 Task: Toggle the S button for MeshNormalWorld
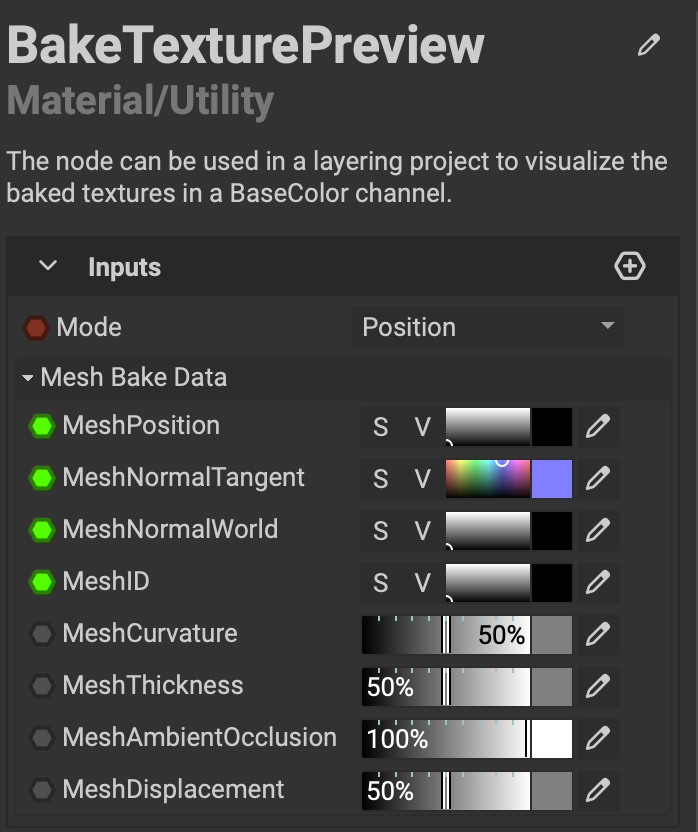[380, 531]
